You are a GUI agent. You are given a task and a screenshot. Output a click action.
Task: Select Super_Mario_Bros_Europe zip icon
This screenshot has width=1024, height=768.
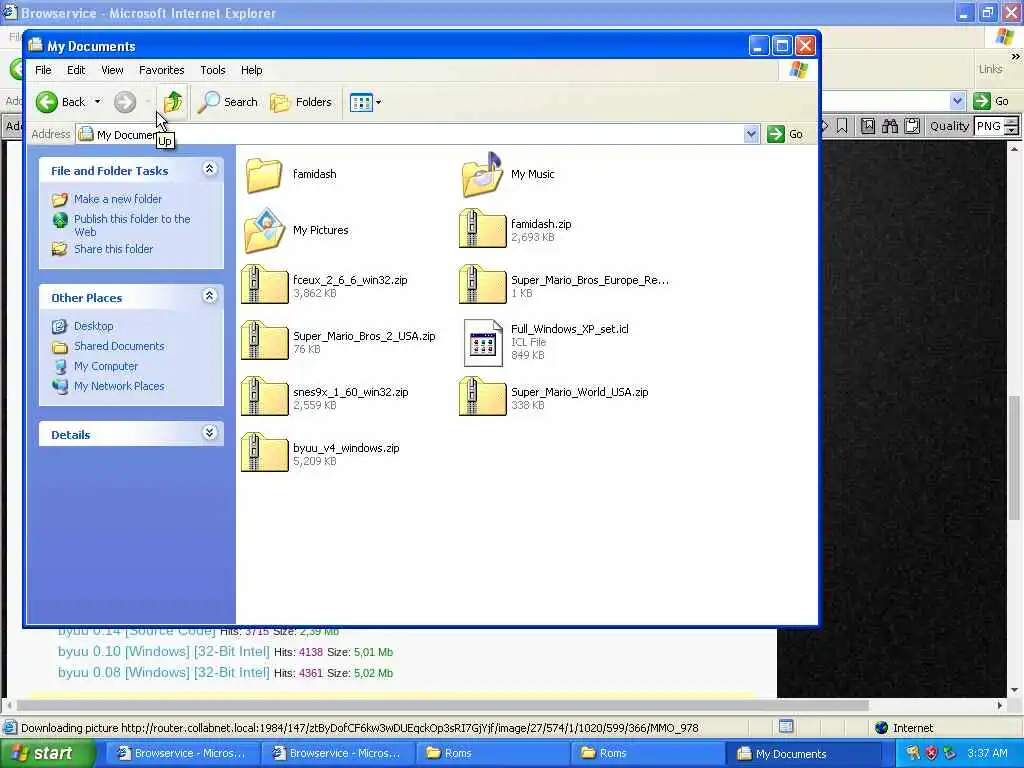(482, 285)
